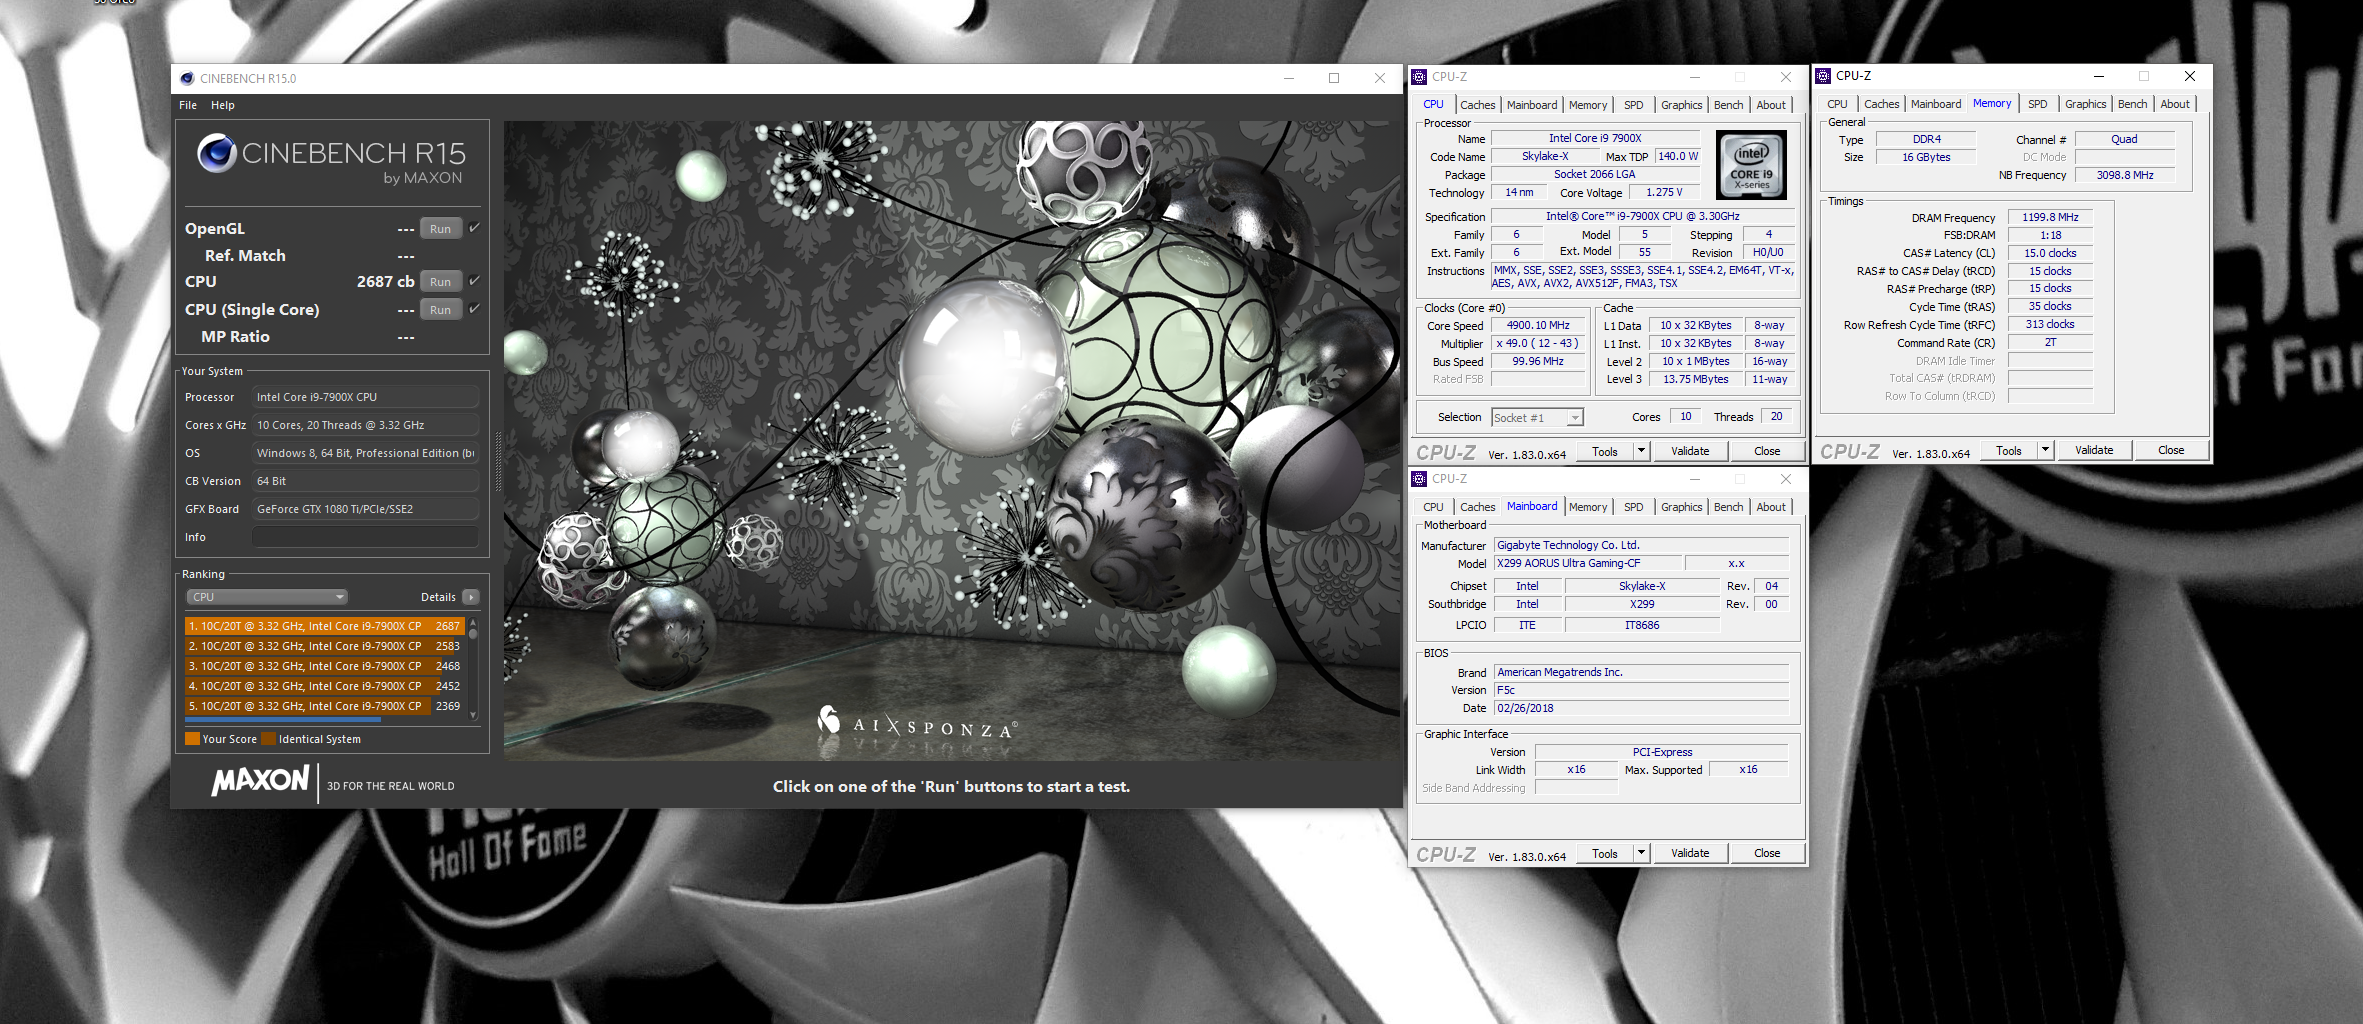
Task: Click the NB Frequency value 3098.8 MHz
Action: tap(2125, 175)
